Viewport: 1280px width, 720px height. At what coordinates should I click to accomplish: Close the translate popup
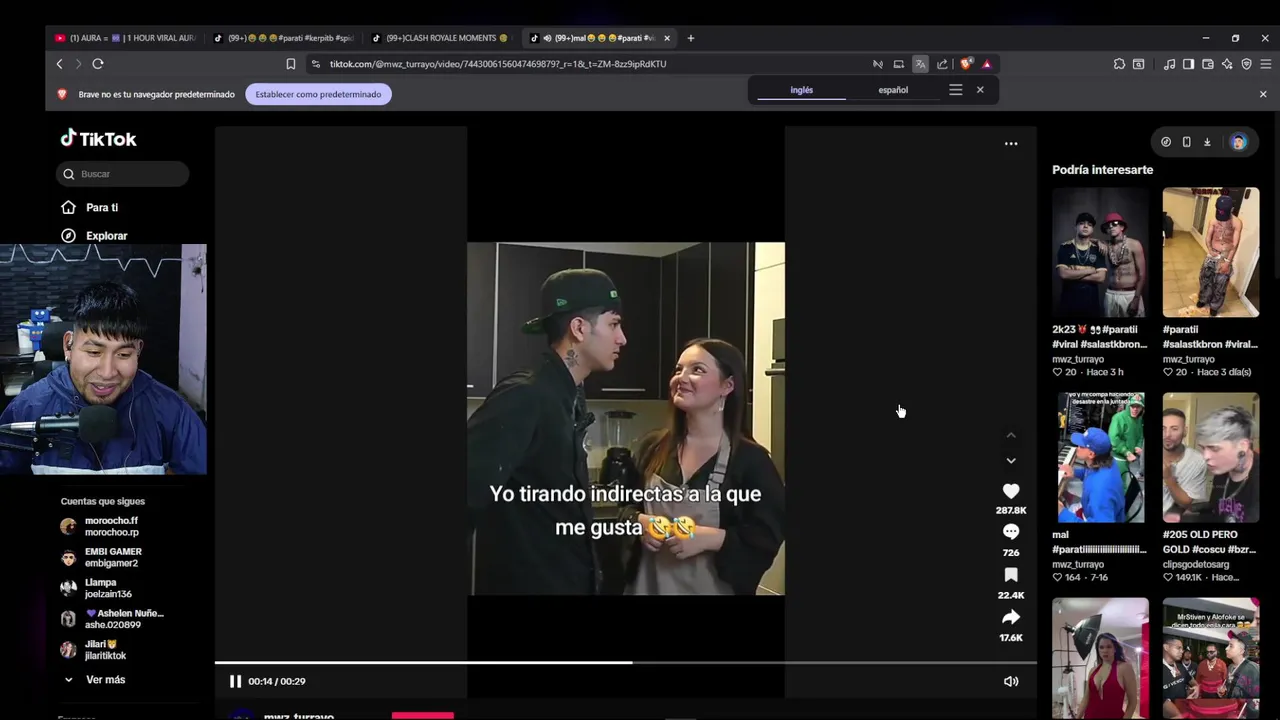[980, 90]
